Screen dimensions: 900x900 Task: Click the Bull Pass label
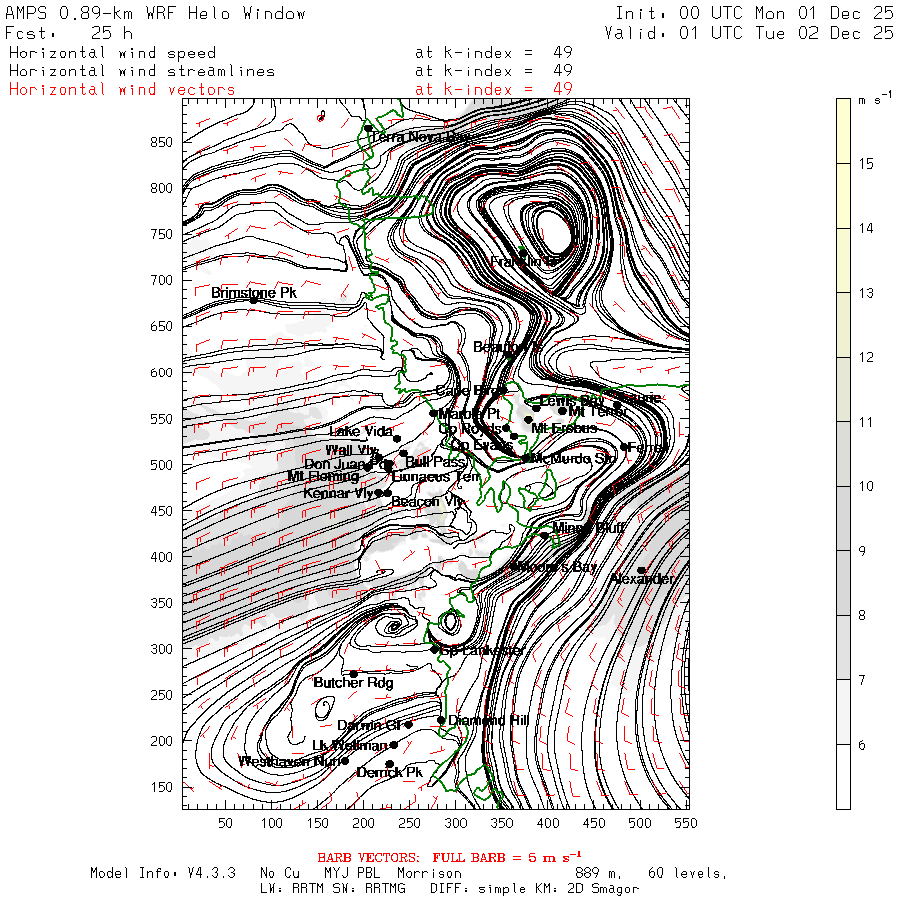coord(435,462)
